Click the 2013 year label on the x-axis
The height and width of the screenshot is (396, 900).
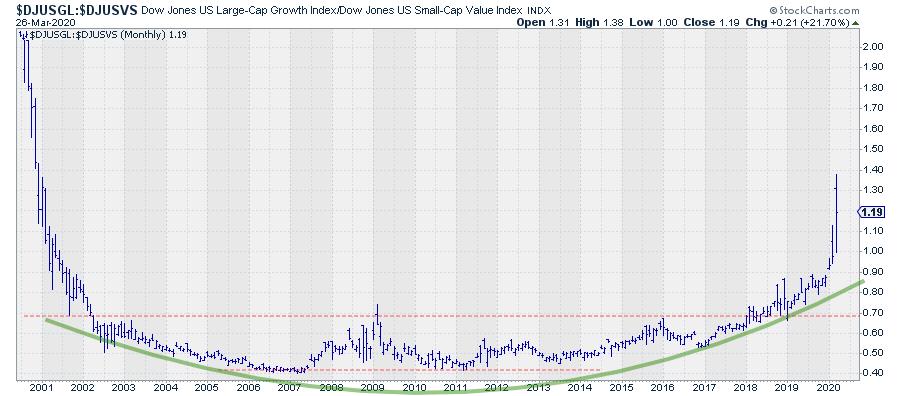(538, 387)
